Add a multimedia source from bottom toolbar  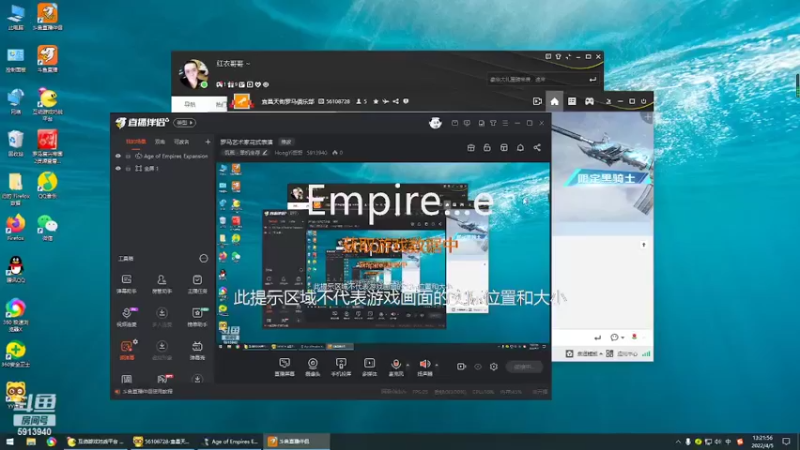pyautogui.click(x=369, y=363)
